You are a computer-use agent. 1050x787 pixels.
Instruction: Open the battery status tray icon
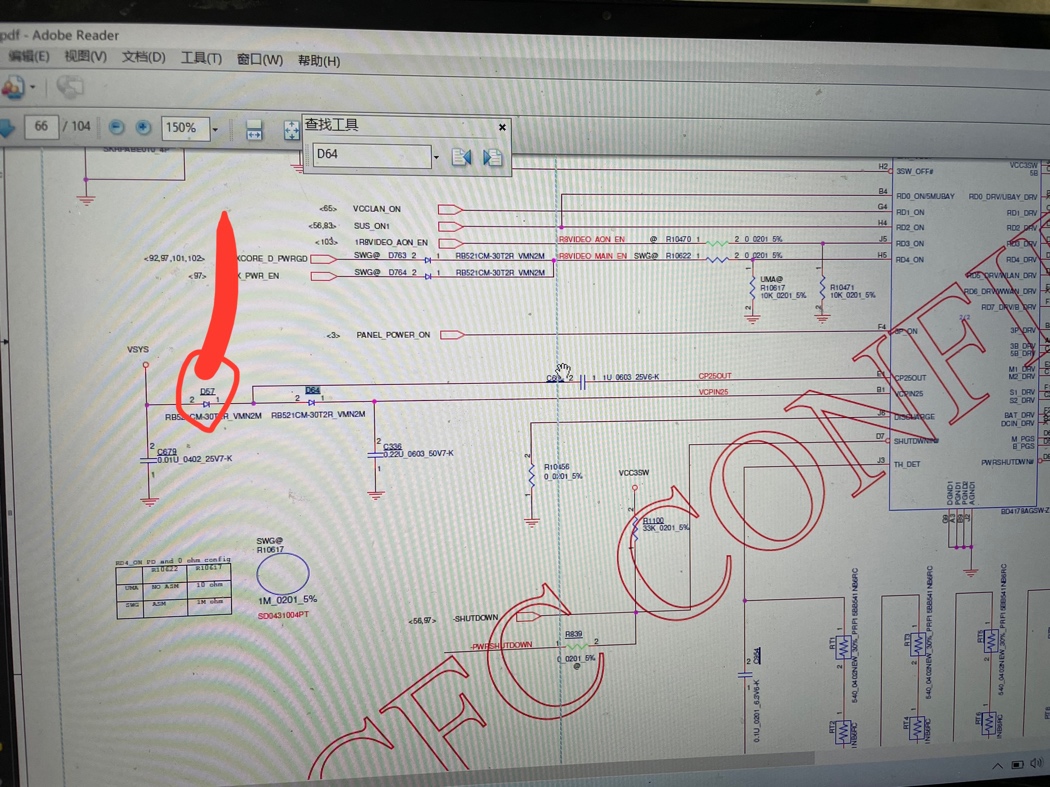1017,765
